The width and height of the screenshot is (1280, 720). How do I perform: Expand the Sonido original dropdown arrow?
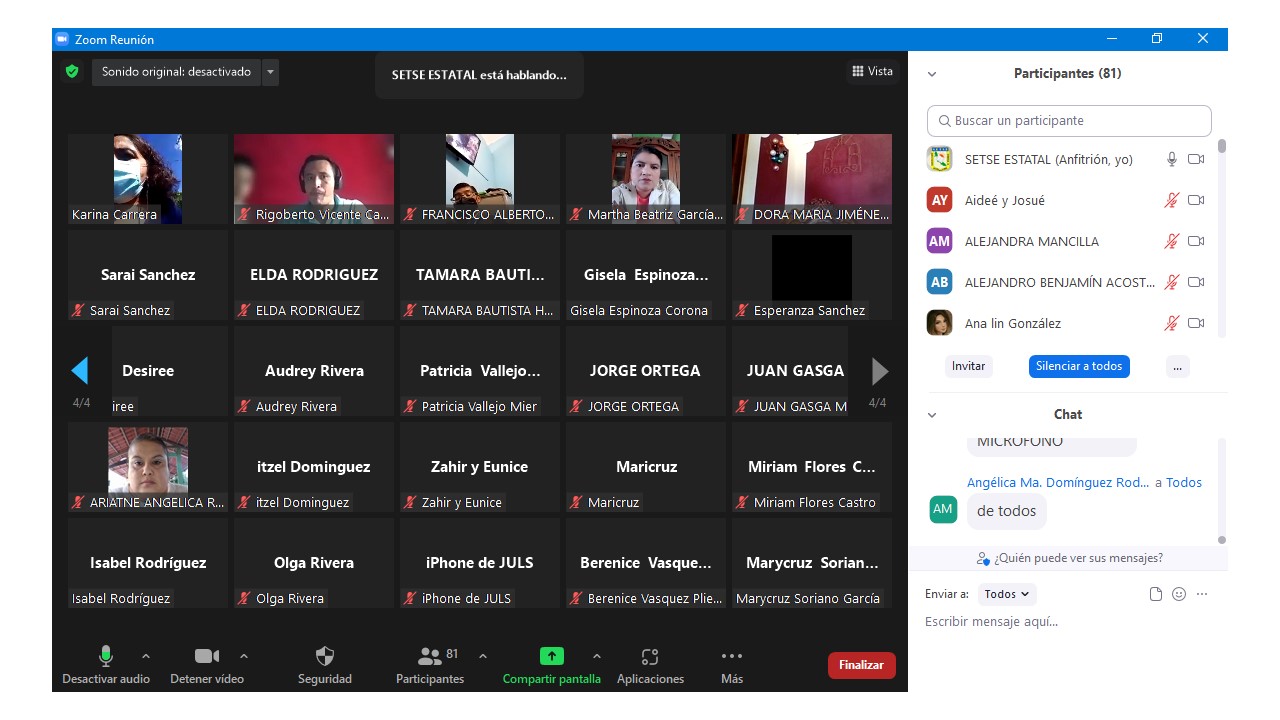point(271,72)
